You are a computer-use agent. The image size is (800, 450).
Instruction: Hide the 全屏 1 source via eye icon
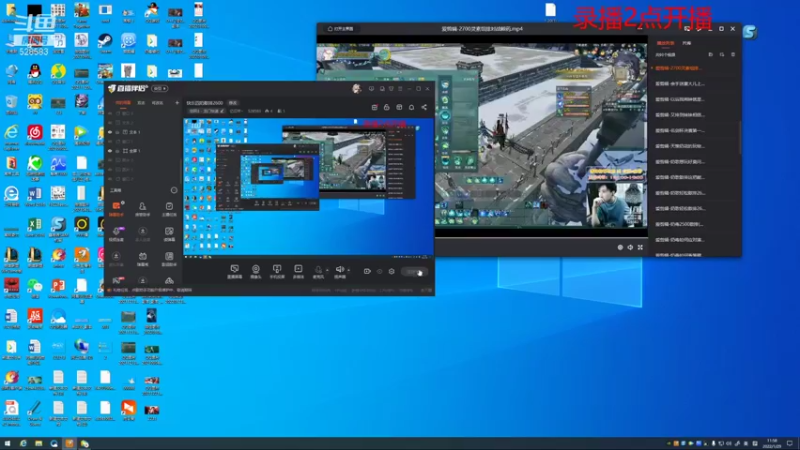(110, 151)
